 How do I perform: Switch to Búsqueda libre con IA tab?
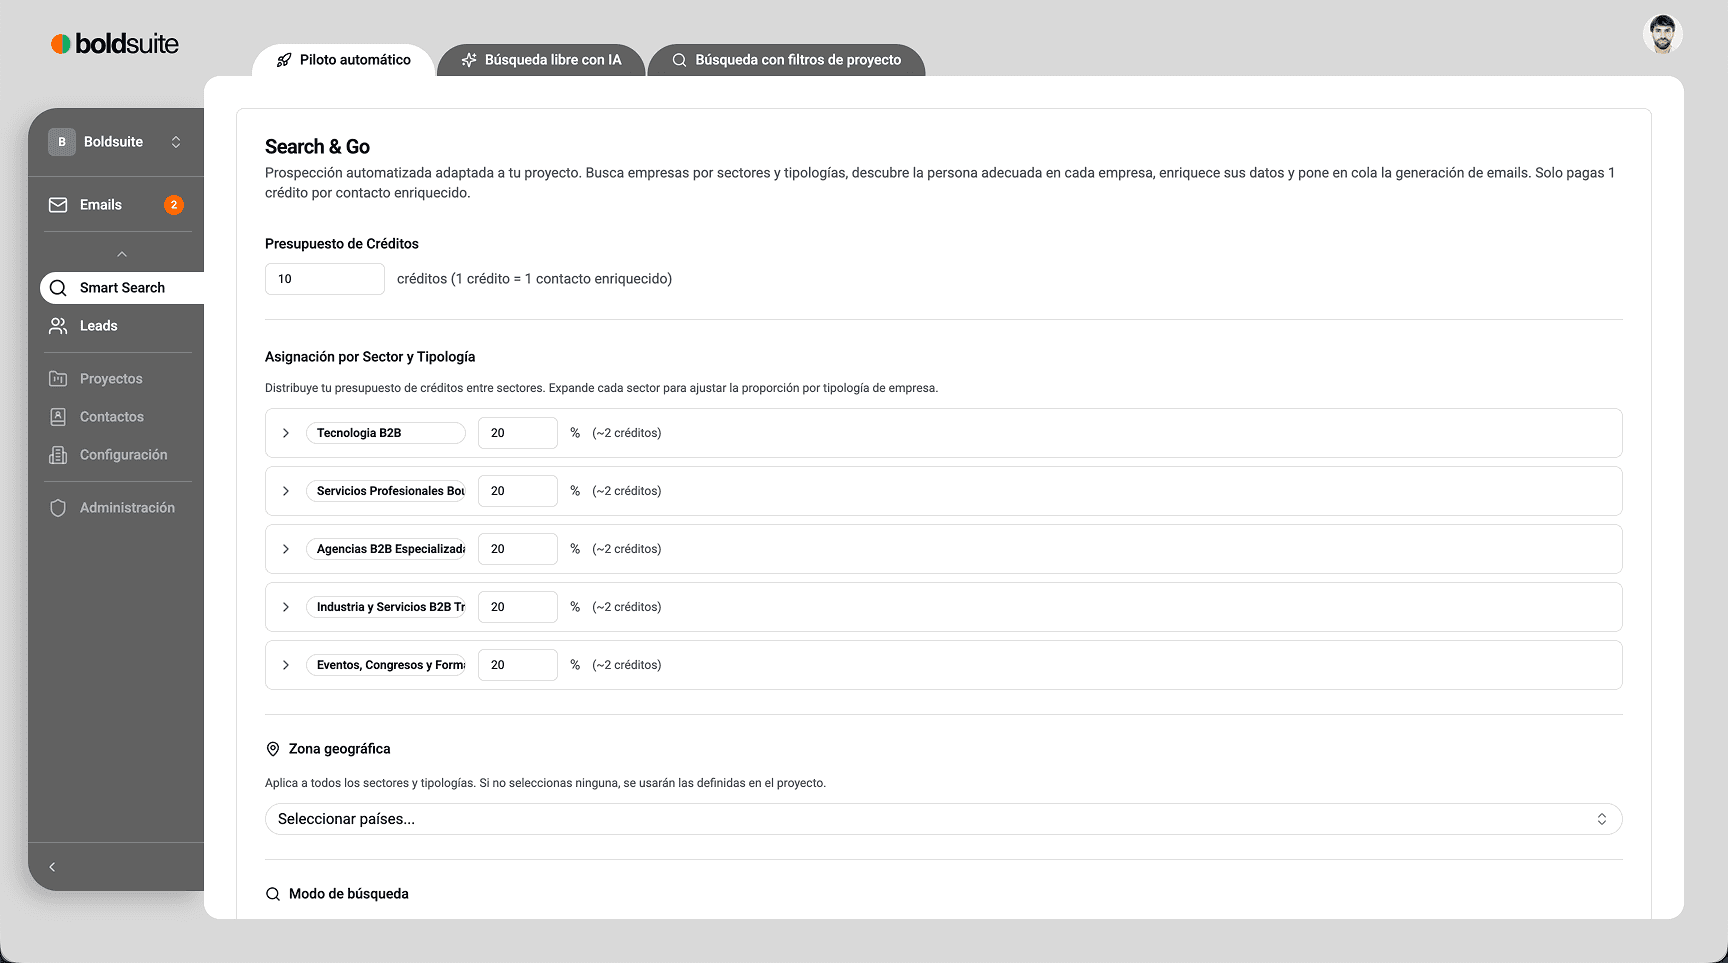(x=541, y=60)
